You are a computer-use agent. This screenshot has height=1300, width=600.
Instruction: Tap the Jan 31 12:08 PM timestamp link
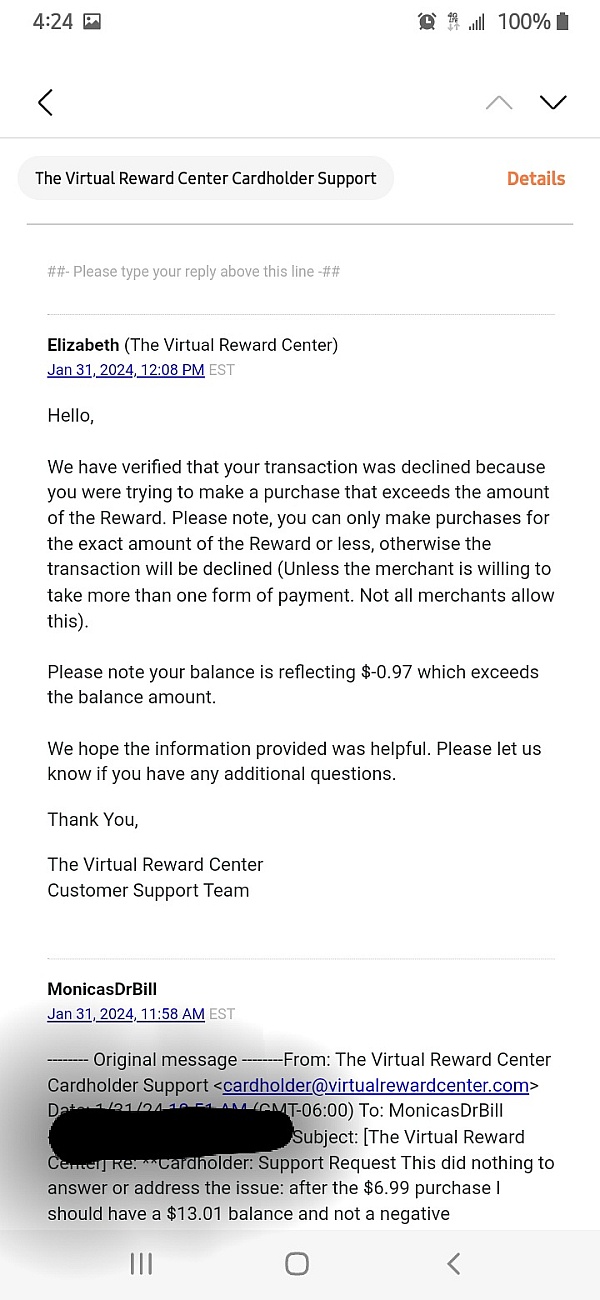pos(125,369)
